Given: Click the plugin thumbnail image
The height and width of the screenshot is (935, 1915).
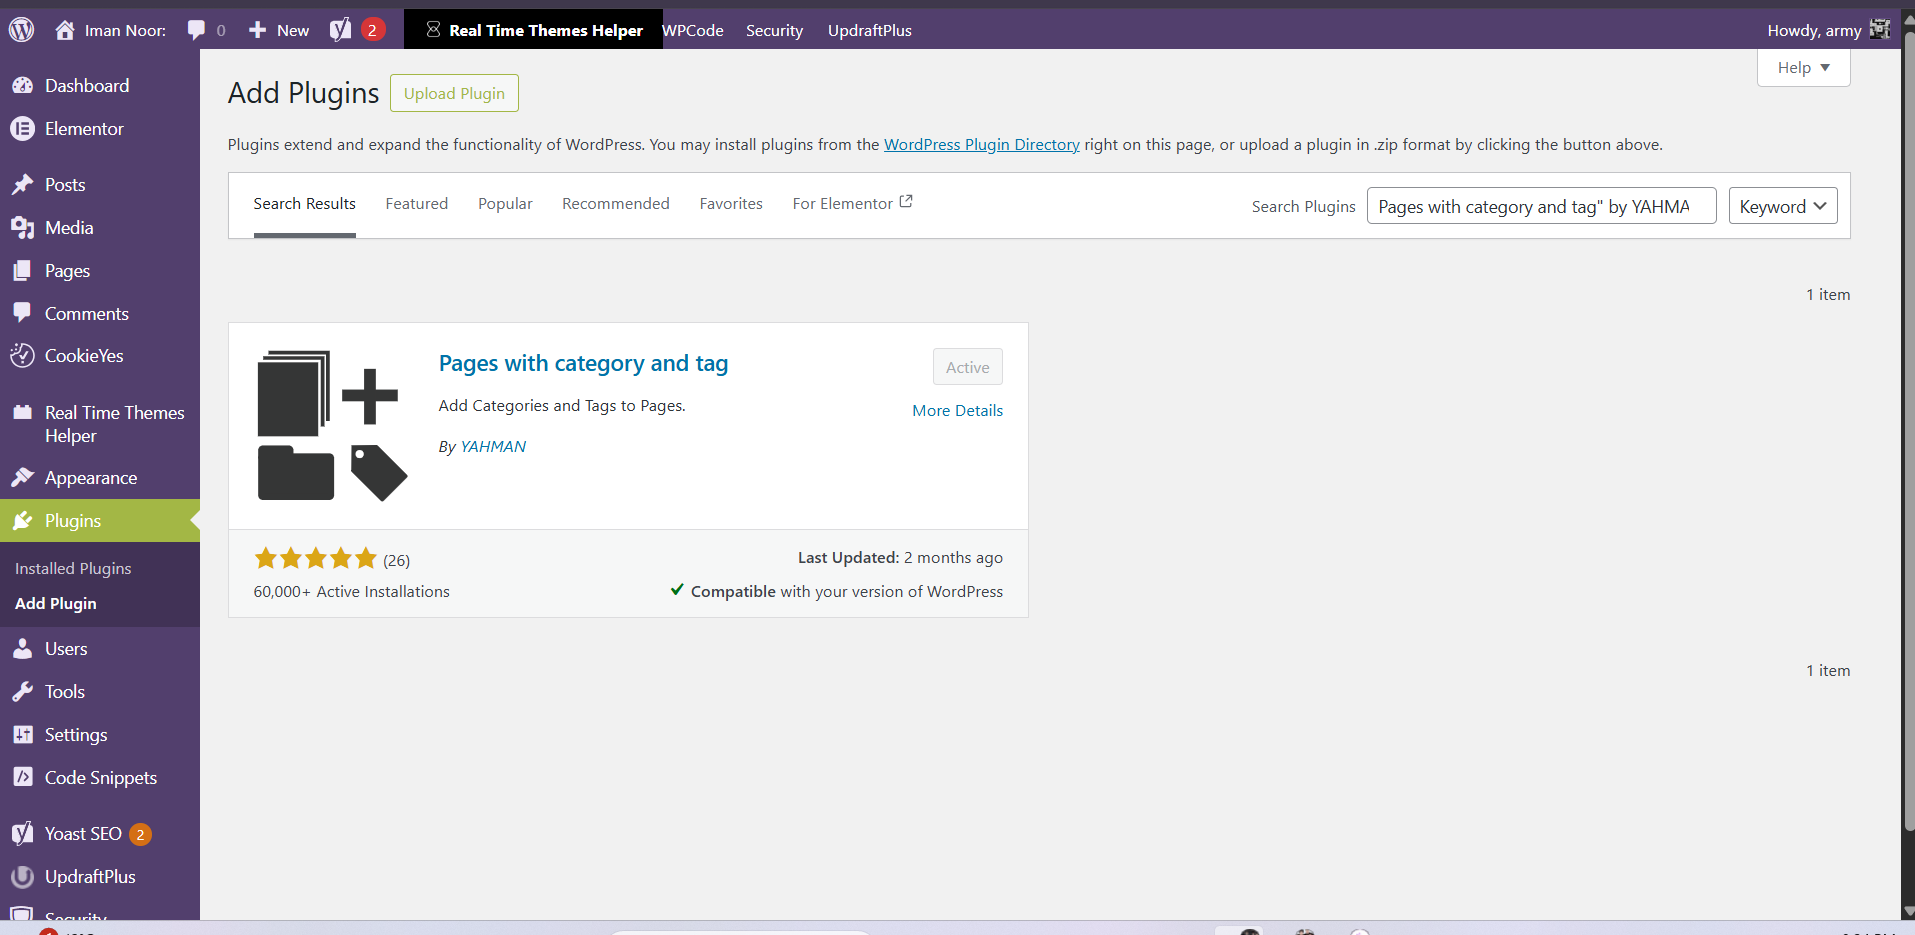Looking at the screenshot, I should pos(333,425).
